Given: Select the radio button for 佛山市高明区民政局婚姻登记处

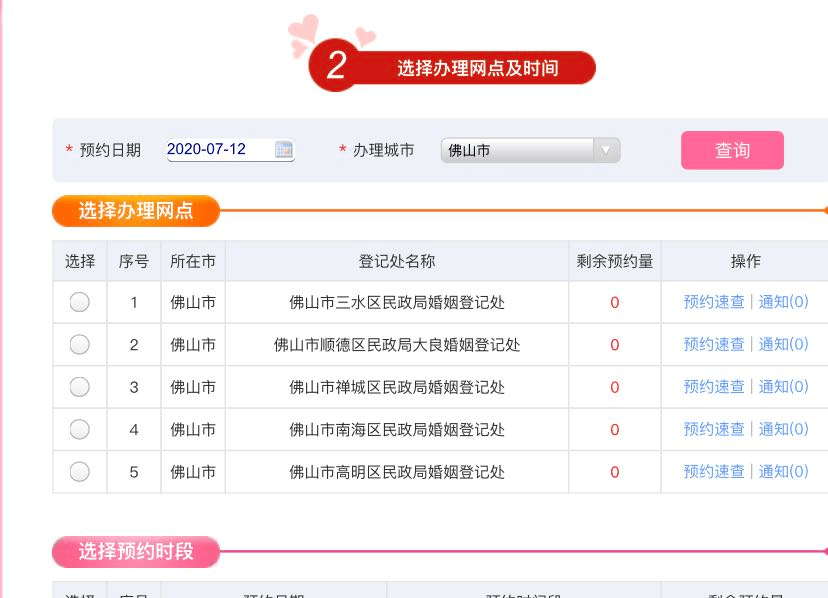Looking at the screenshot, I should tap(79, 471).
